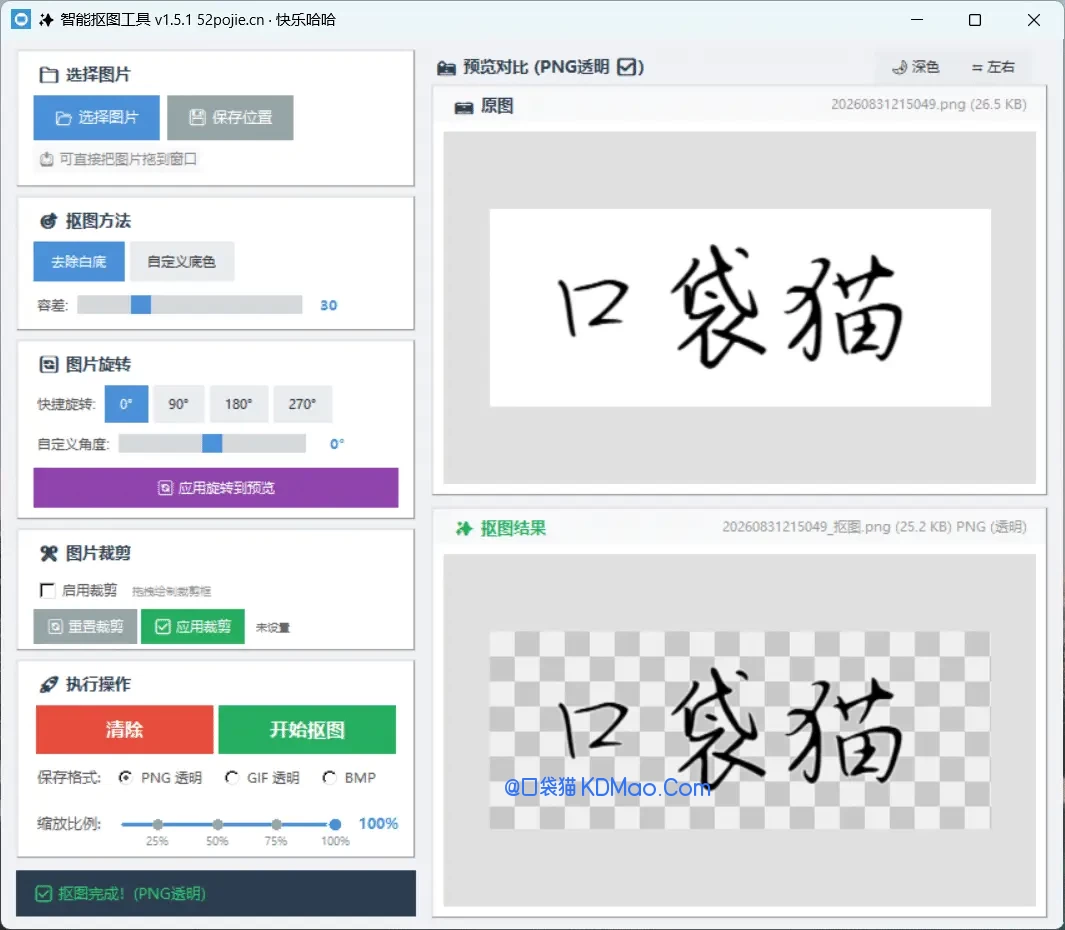Click the app icon in title bar
Image resolution: width=1065 pixels, height=930 pixels.
click(x=21, y=20)
